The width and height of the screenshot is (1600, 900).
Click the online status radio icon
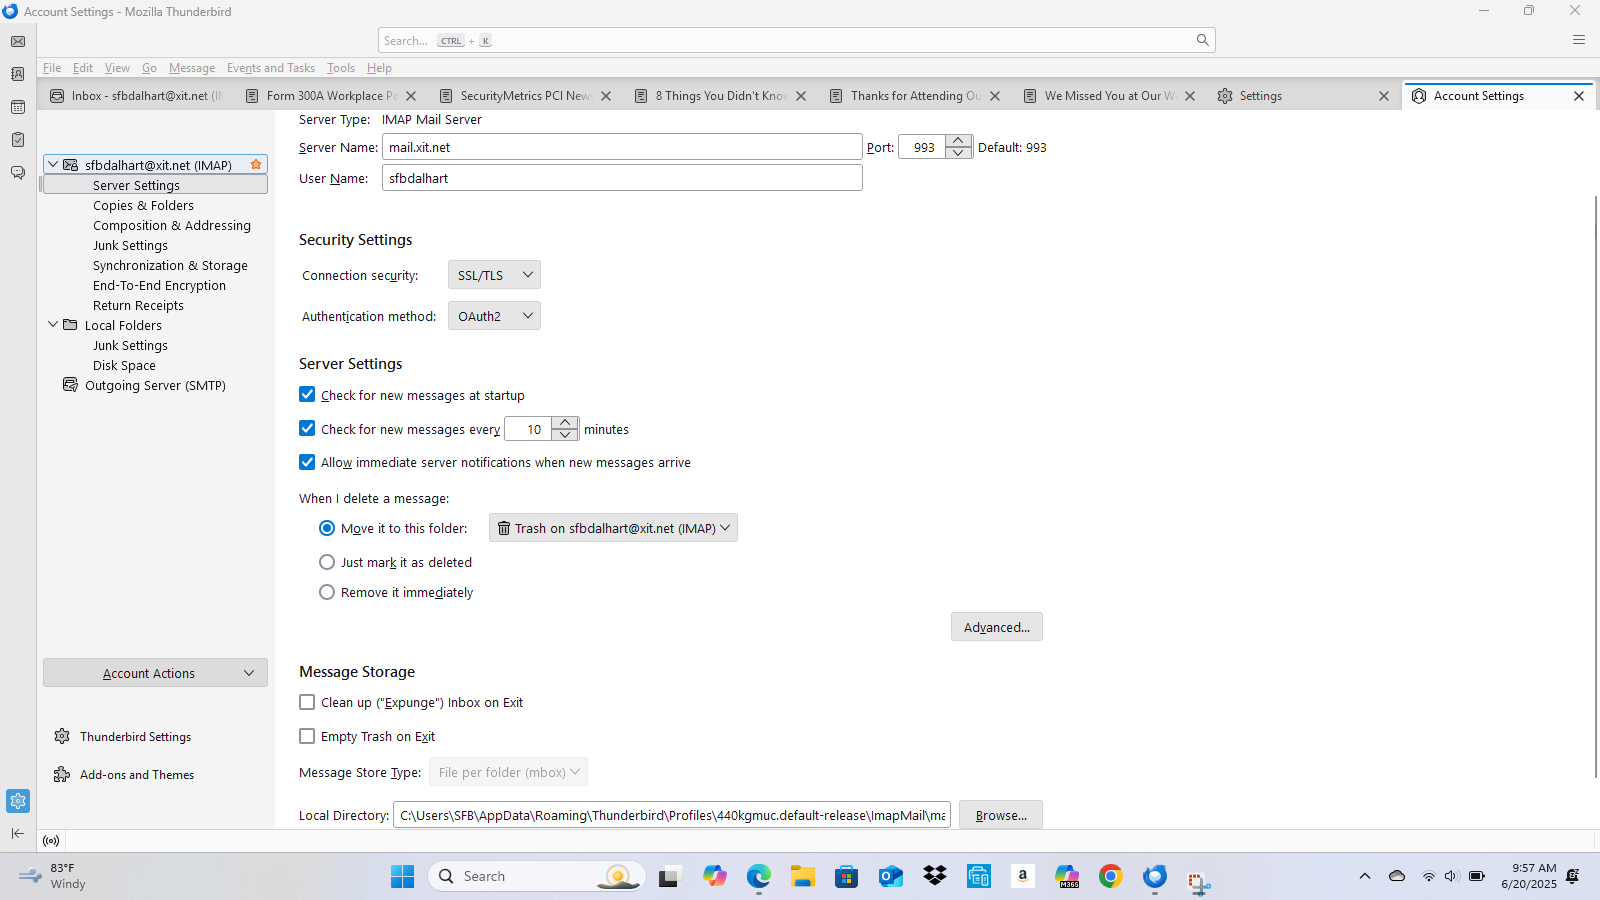[51, 841]
